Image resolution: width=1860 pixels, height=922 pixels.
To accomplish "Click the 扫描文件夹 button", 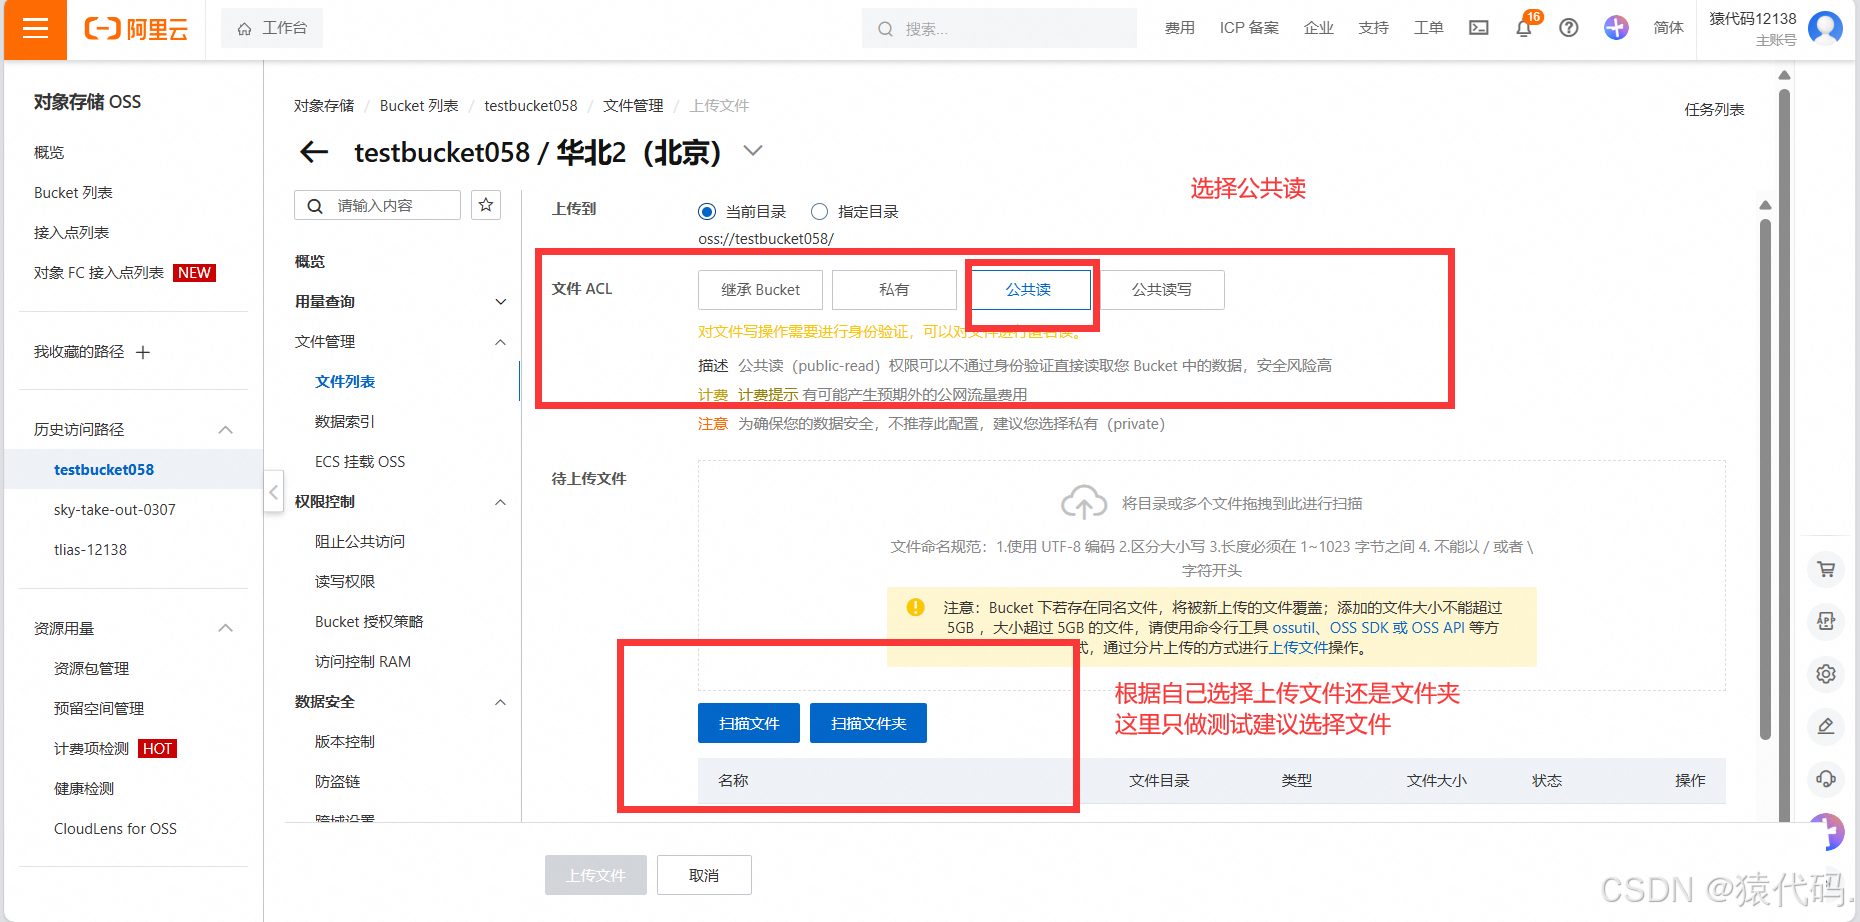I will (868, 723).
